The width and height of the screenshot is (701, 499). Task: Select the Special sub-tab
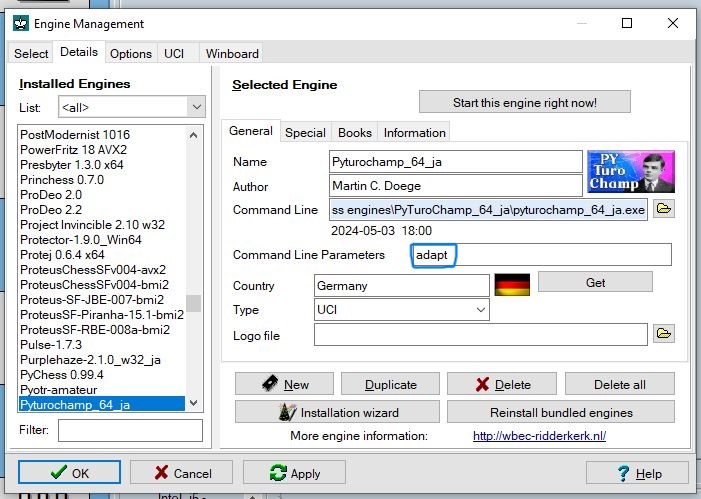305,133
